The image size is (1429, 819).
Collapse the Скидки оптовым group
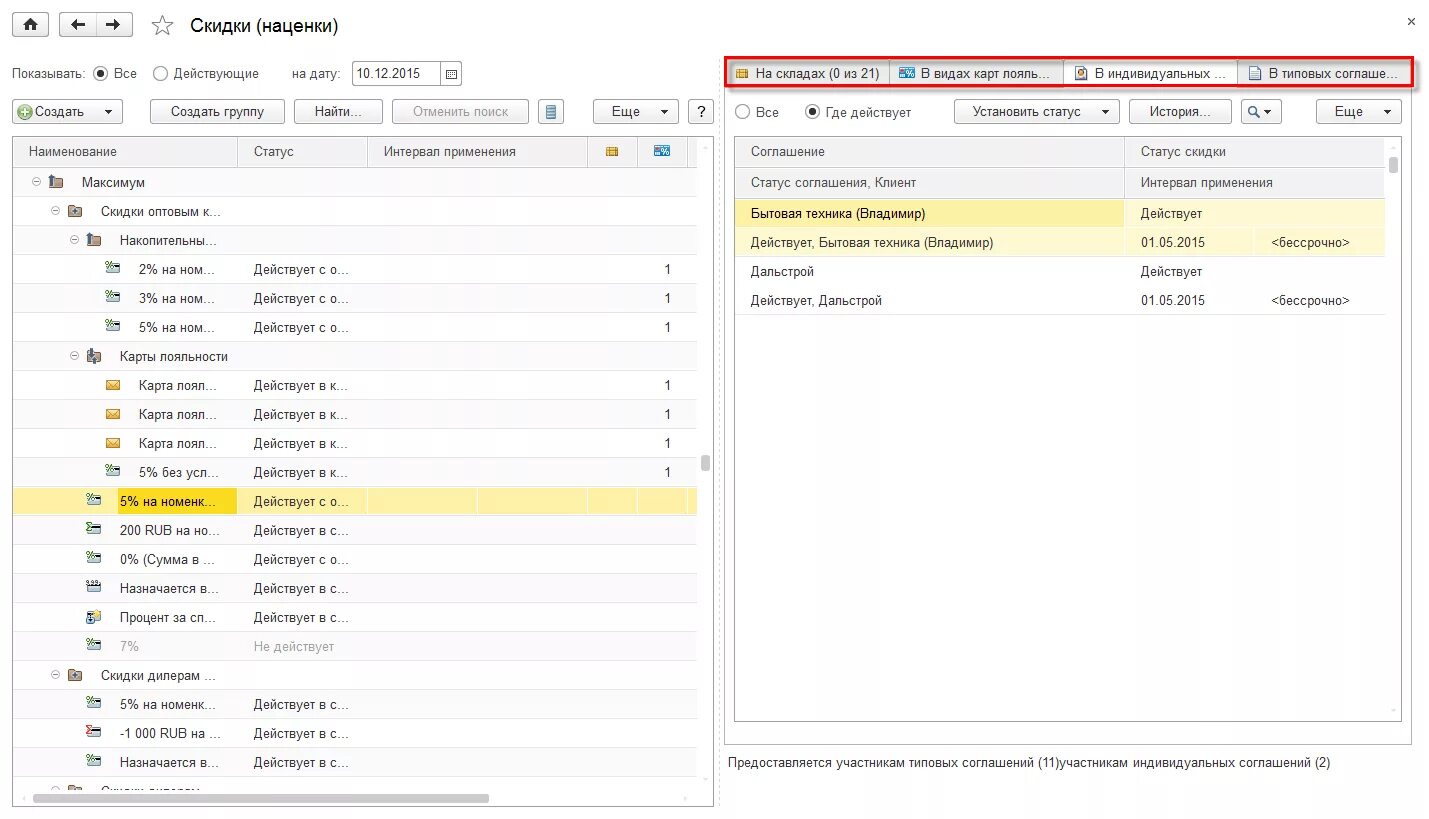[x=56, y=211]
